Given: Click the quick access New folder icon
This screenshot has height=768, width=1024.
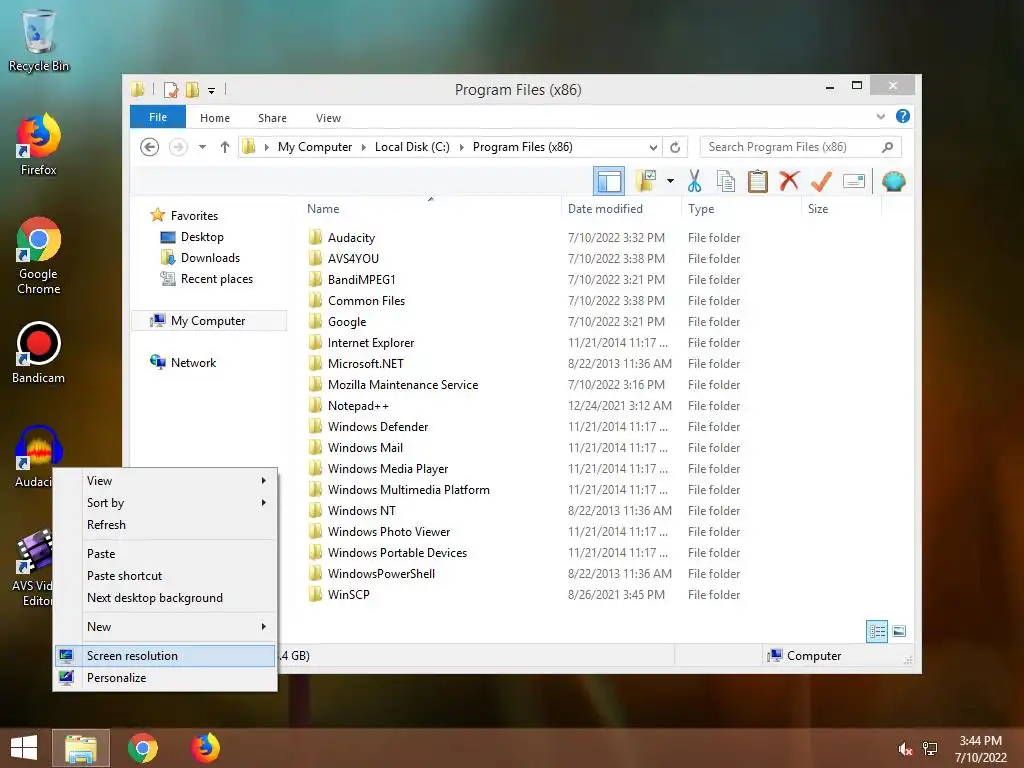Looking at the screenshot, I should pos(192,90).
